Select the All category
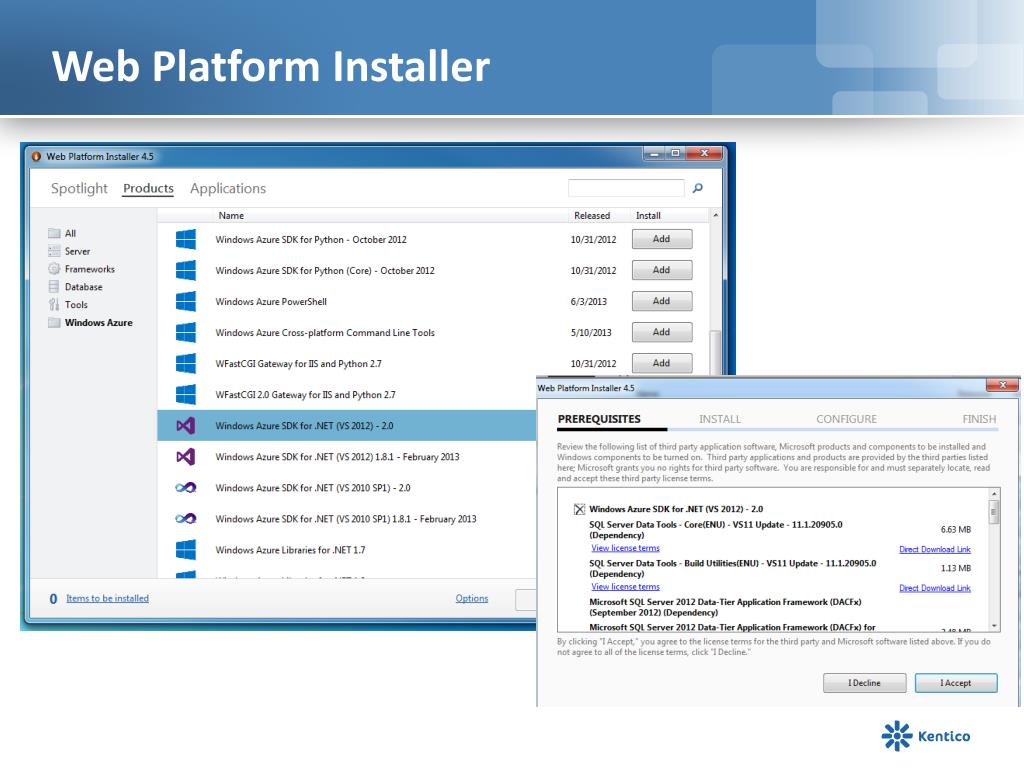Screen dimensions: 1024x768 [x=71, y=233]
